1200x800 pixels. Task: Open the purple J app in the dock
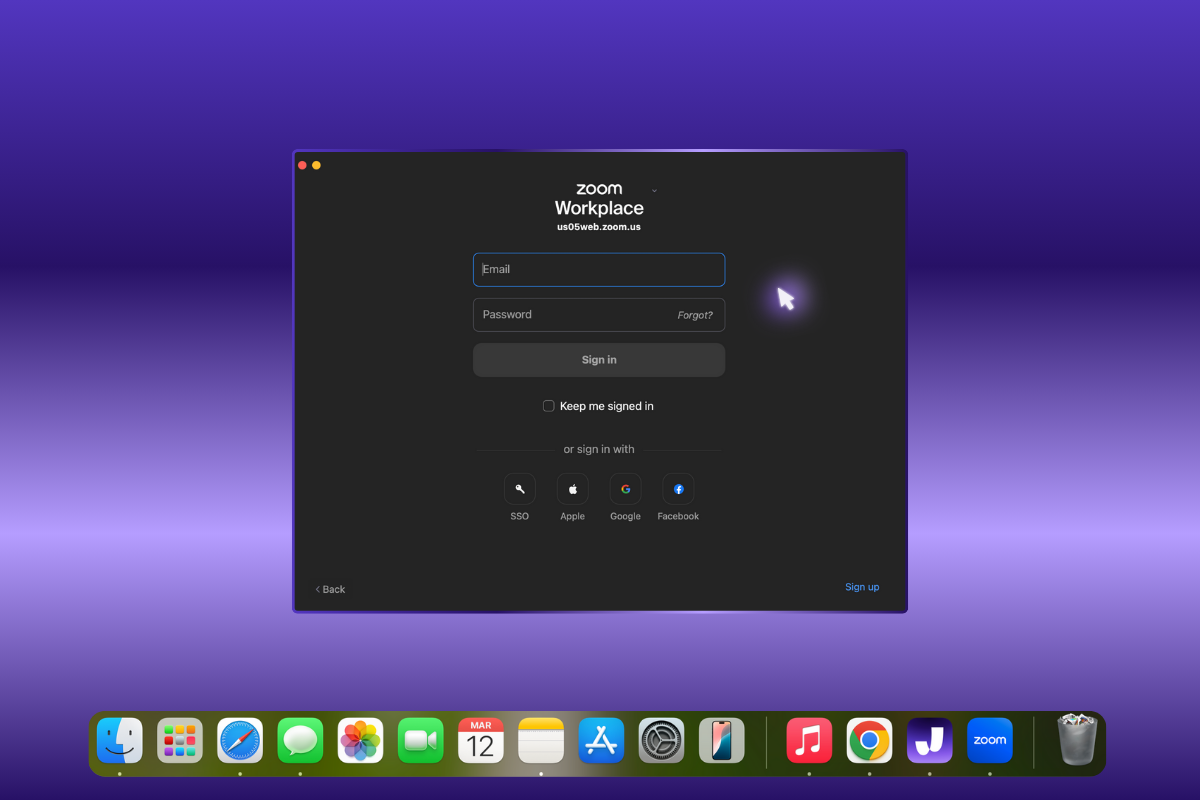click(930, 741)
